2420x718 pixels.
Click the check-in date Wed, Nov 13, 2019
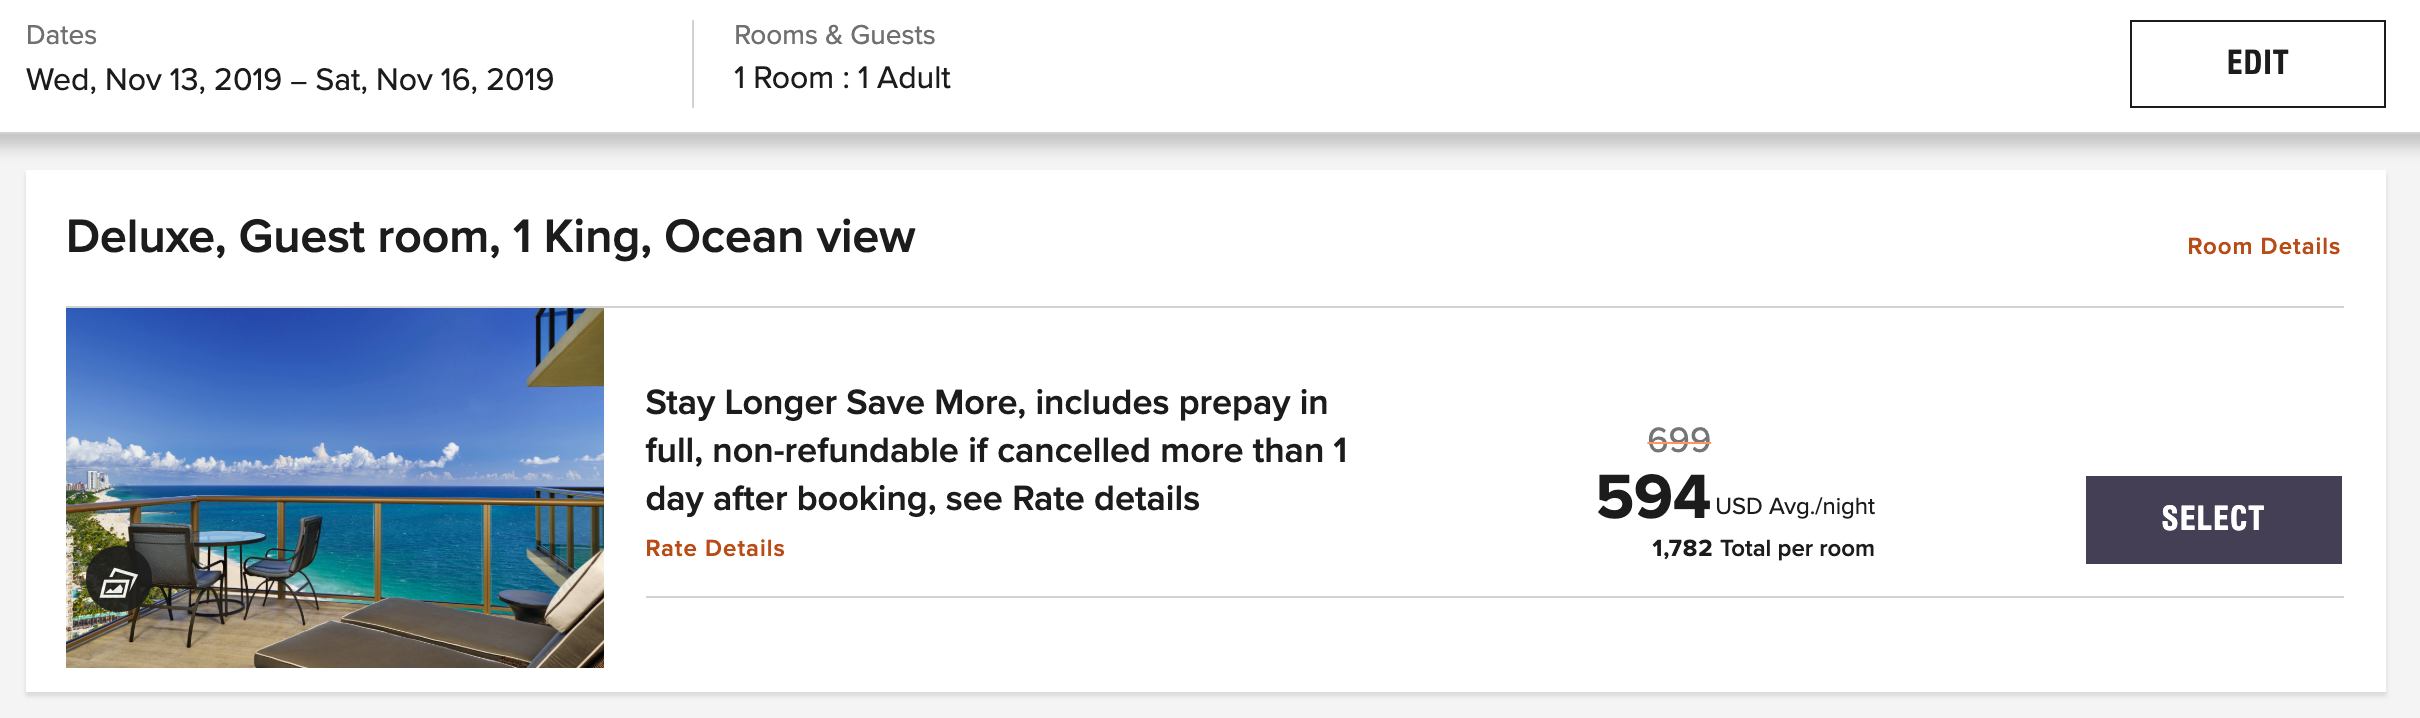coord(154,79)
